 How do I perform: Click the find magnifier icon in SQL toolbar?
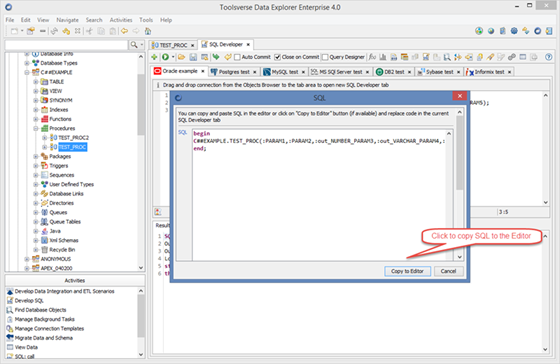click(x=447, y=57)
